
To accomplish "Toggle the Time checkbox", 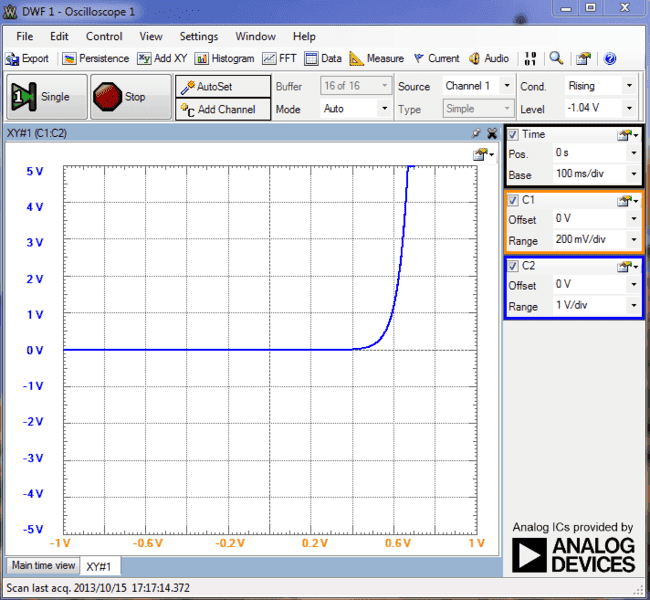I will click(x=513, y=134).
